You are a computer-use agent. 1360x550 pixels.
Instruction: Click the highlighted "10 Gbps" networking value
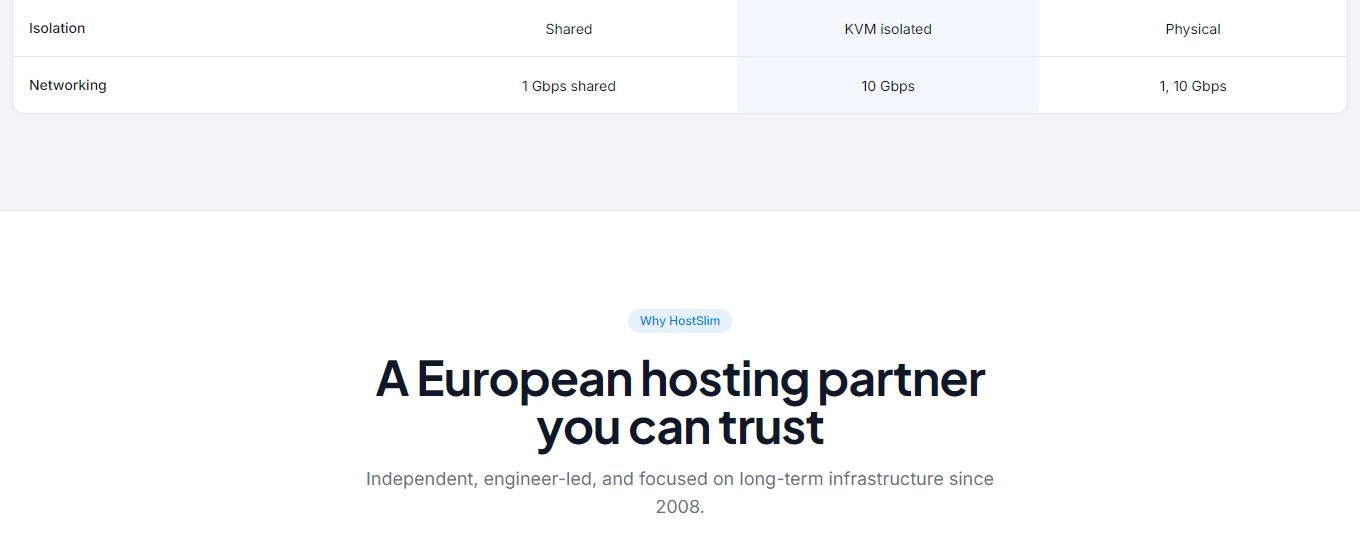point(888,86)
